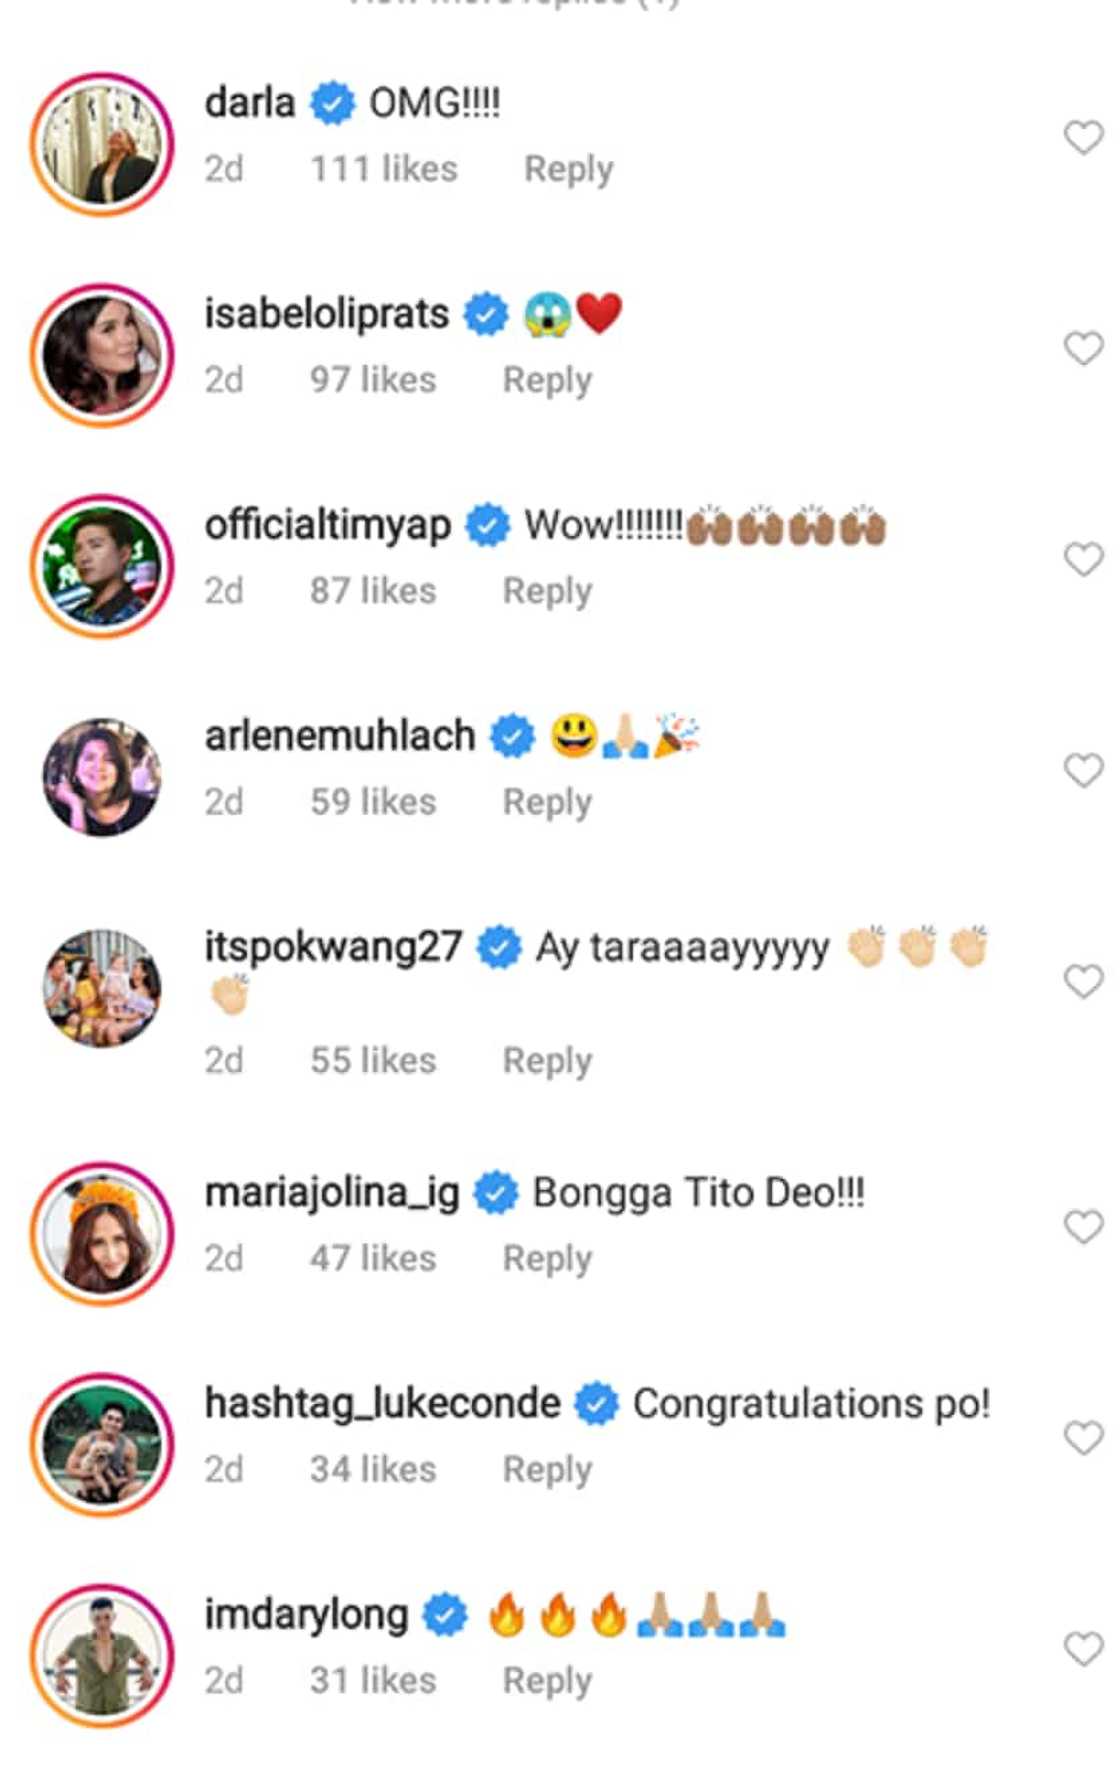Click the verified badge next to darla

click(331, 101)
